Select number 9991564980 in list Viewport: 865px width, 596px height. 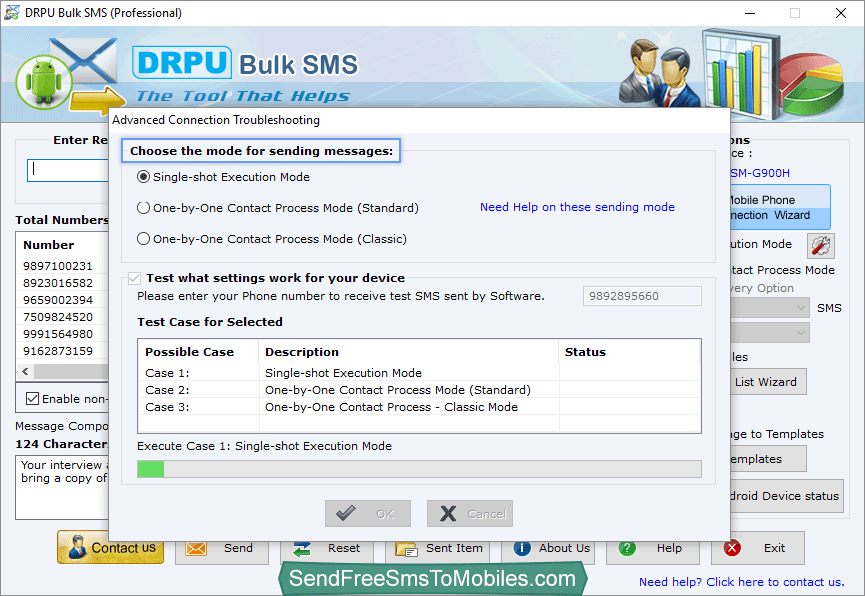tap(58, 334)
